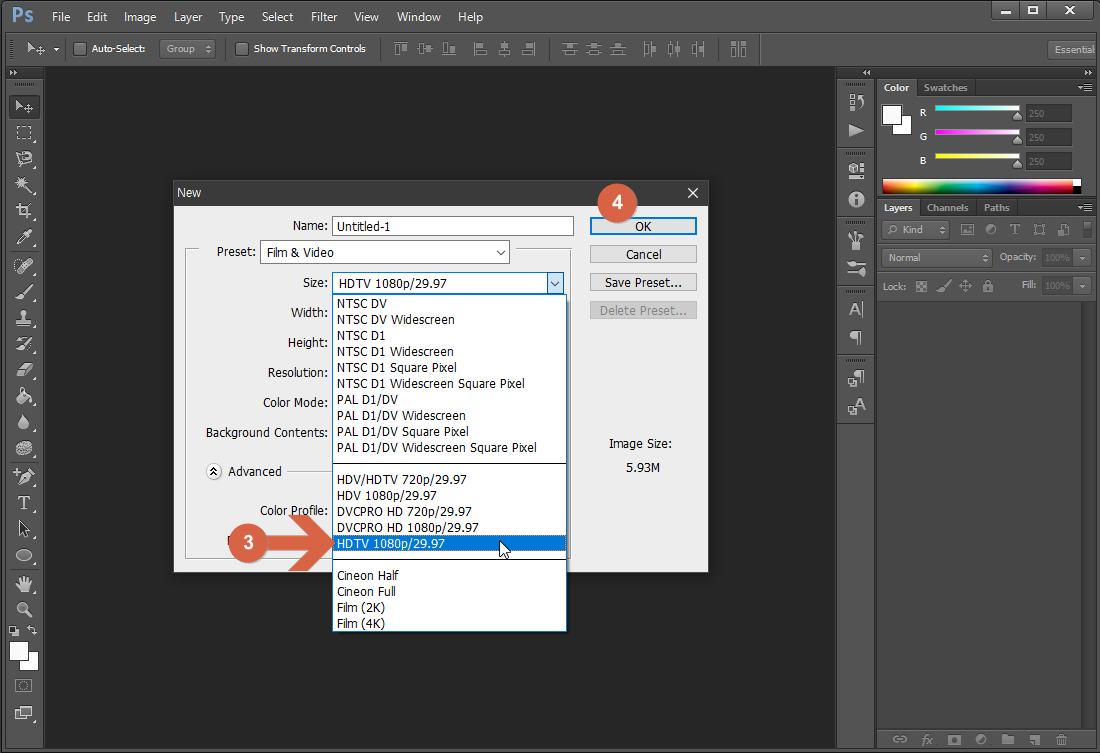
Task: Select the Rectangular Marquee tool
Action: pyautogui.click(x=25, y=133)
